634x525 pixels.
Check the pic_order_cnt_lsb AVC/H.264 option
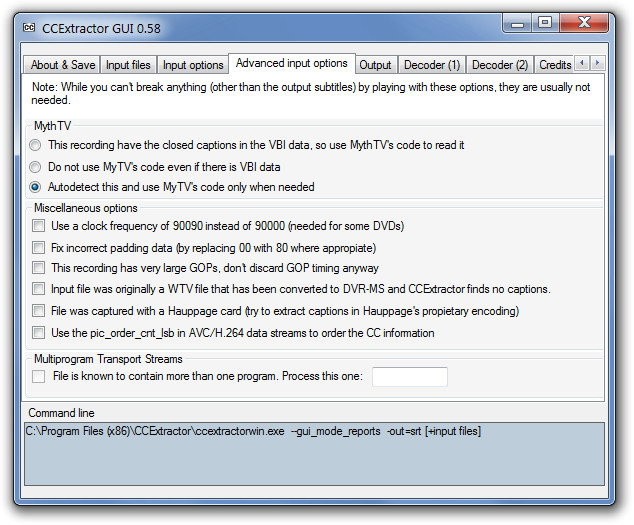pos(38,332)
